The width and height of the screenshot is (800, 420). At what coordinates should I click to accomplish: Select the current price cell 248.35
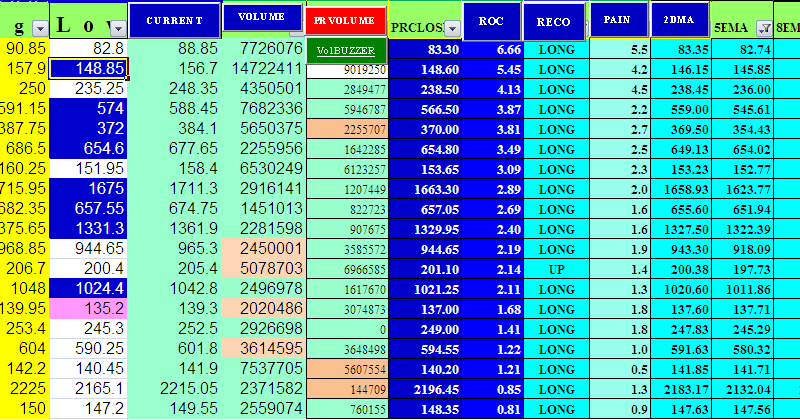click(x=174, y=88)
